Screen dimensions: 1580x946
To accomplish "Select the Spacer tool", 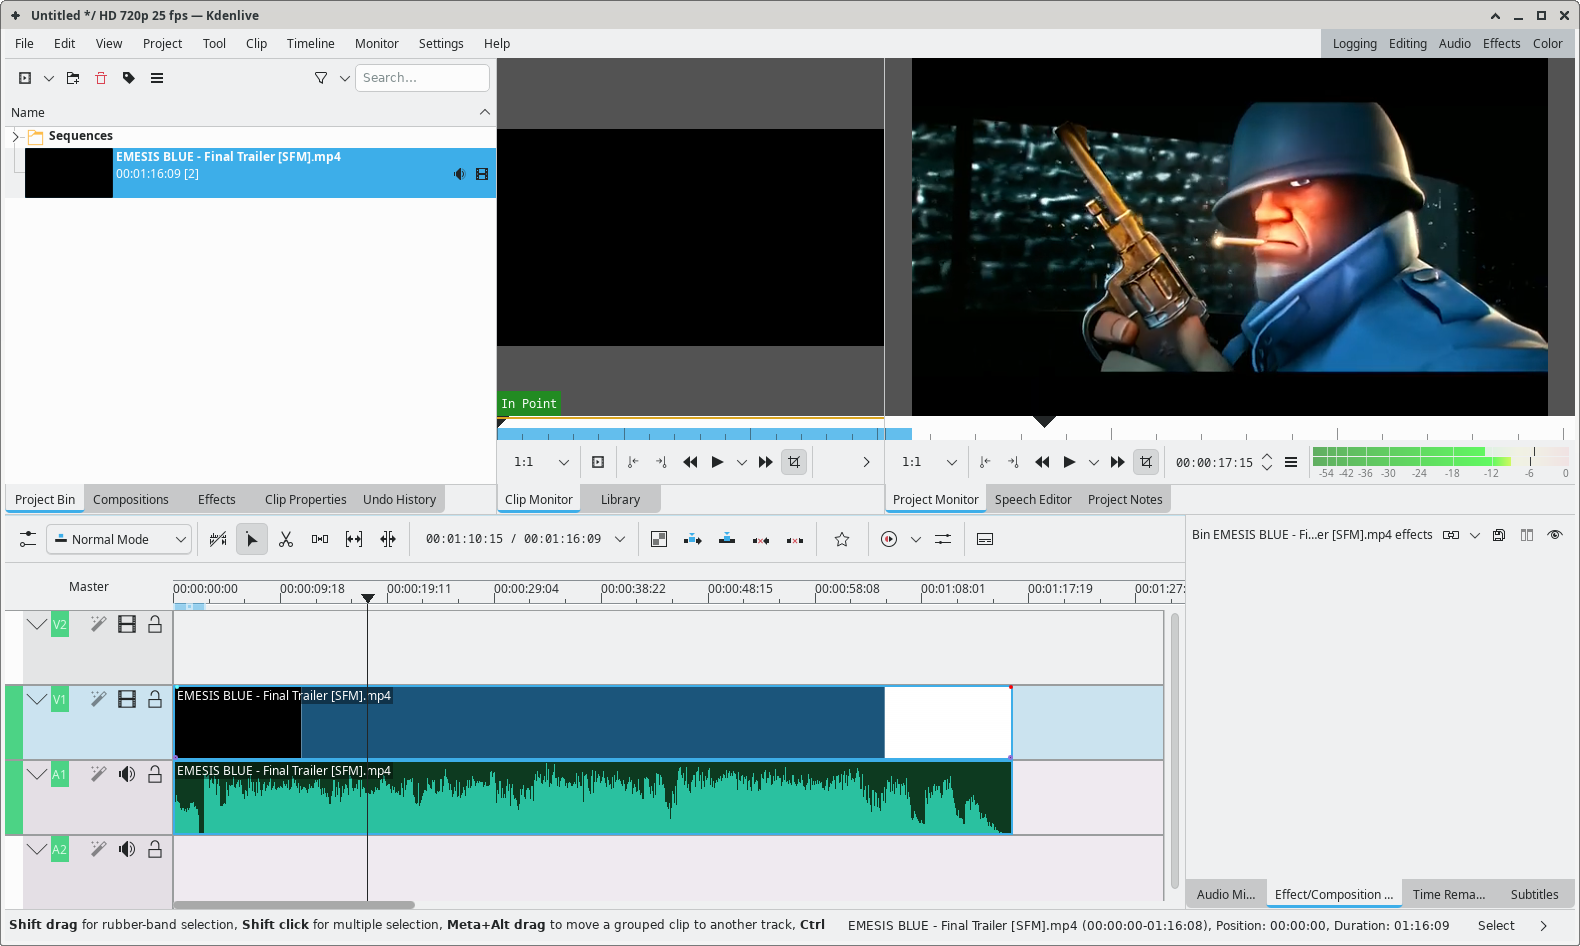I will pos(320,539).
